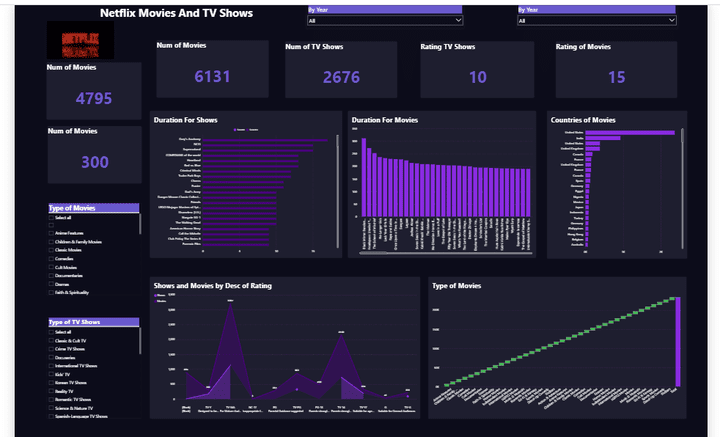Select the Num of Movies card showing 4795
This screenshot has width=720, height=437.
coord(94,91)
